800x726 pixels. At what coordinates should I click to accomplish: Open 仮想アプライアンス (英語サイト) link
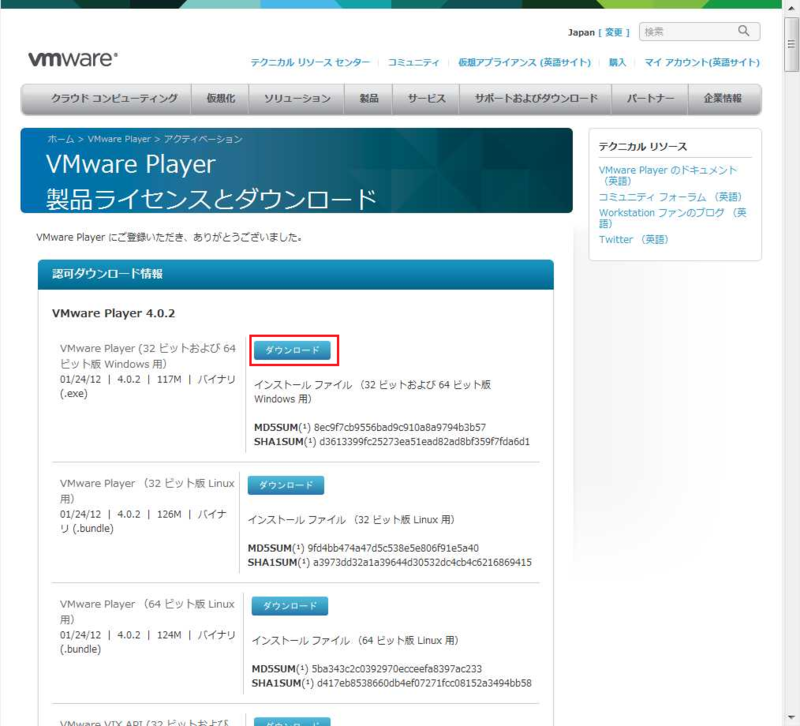(x=524, y=62)
